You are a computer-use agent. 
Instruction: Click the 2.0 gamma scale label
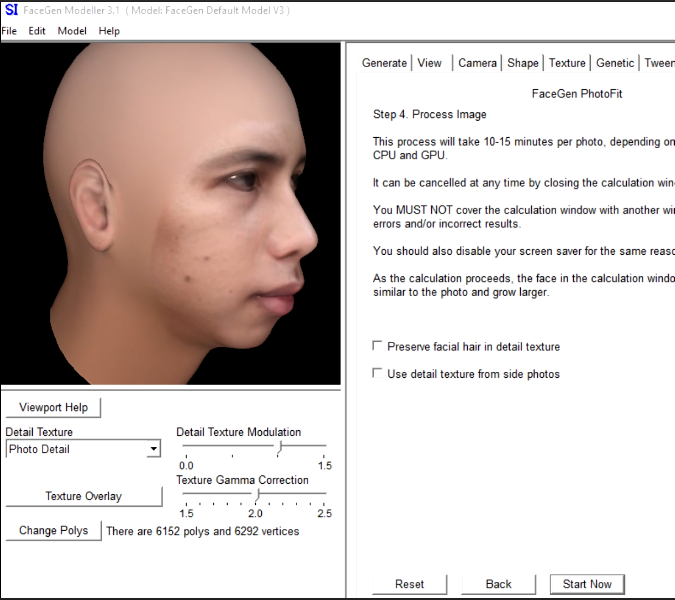[x=255, y=513]
